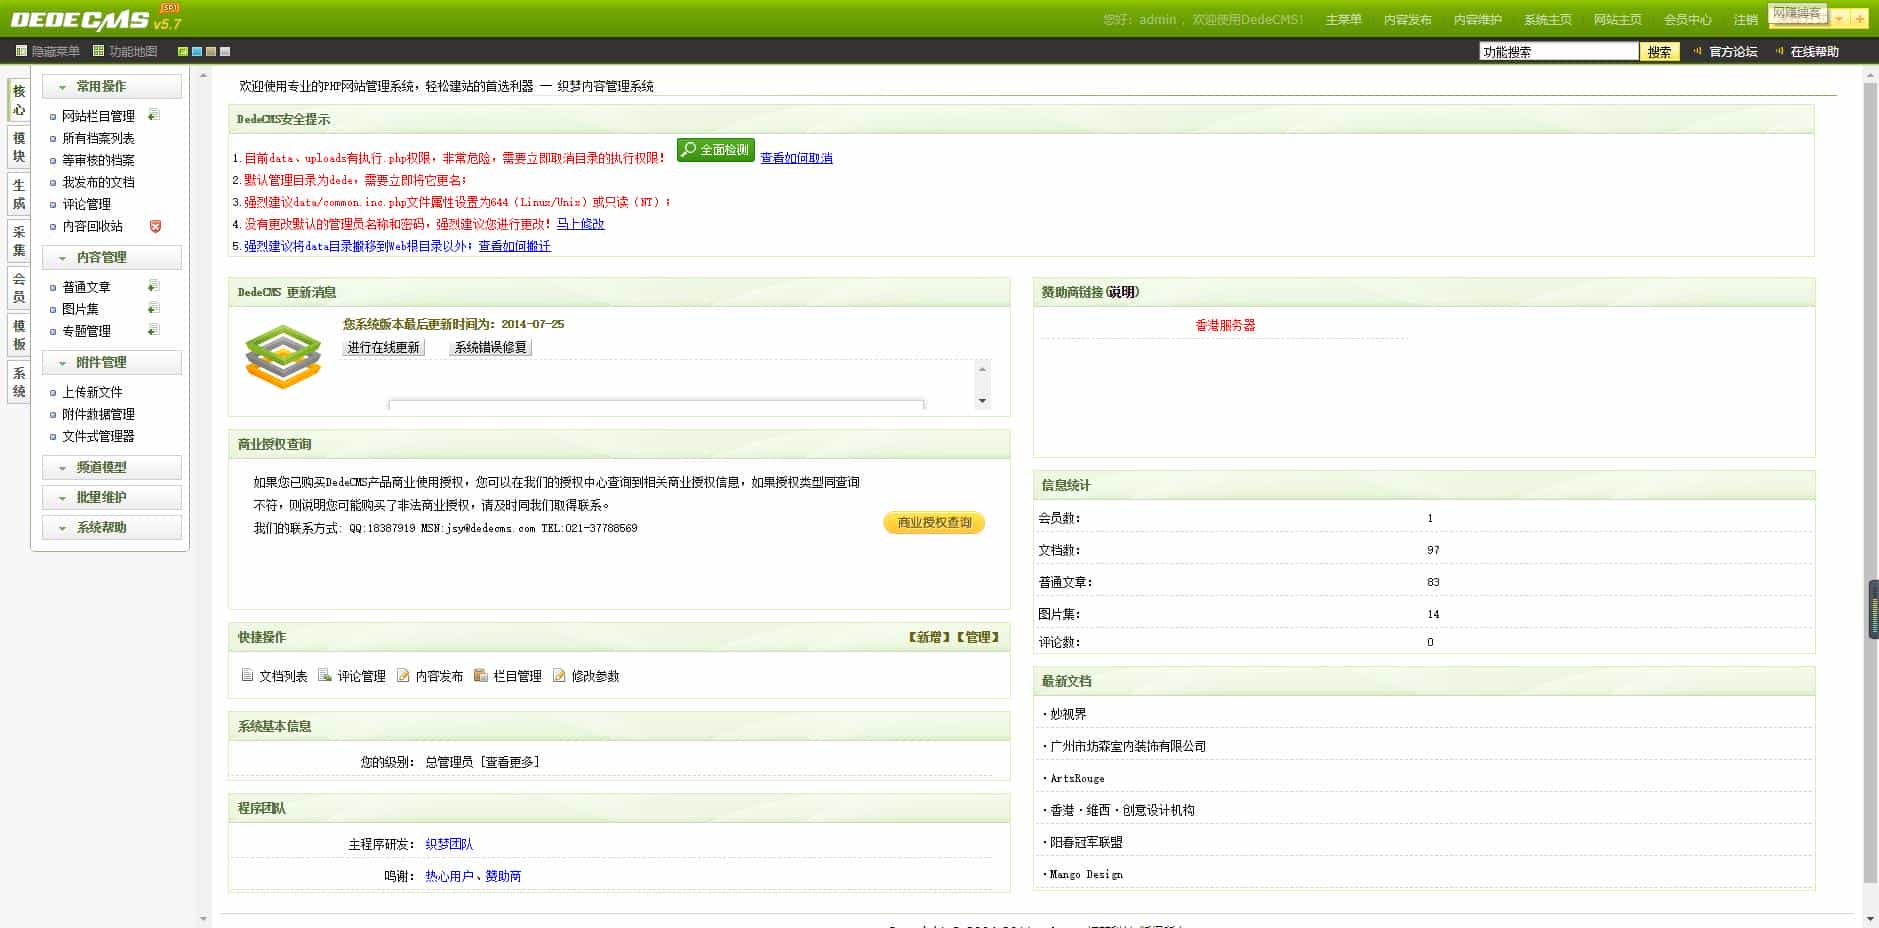1879x928 pixels.
Task: Click the red icon beside 内容回收站
Action: [x=155, y=226]
